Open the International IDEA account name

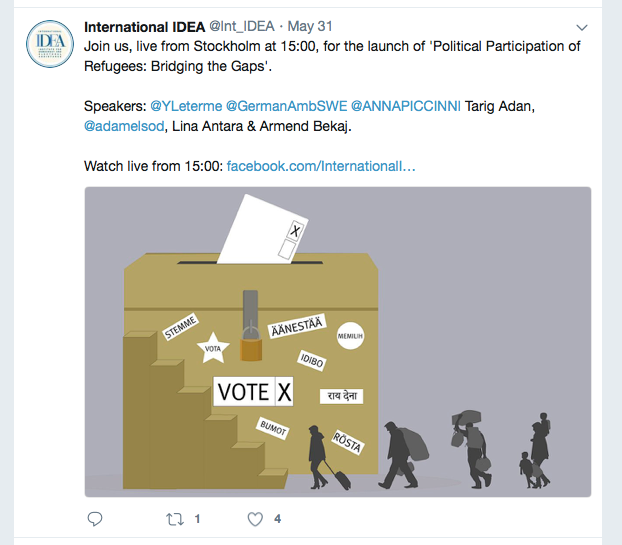click(144, 26)
